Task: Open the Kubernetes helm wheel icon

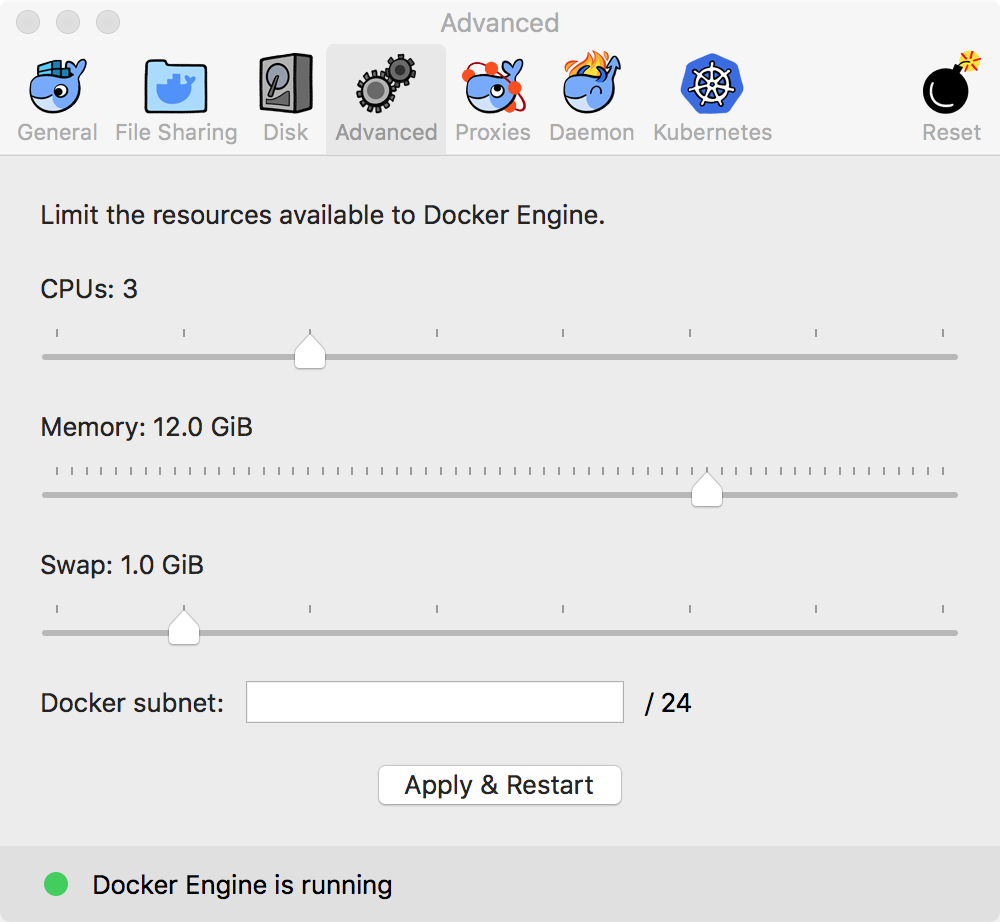Action: [712, 84]
